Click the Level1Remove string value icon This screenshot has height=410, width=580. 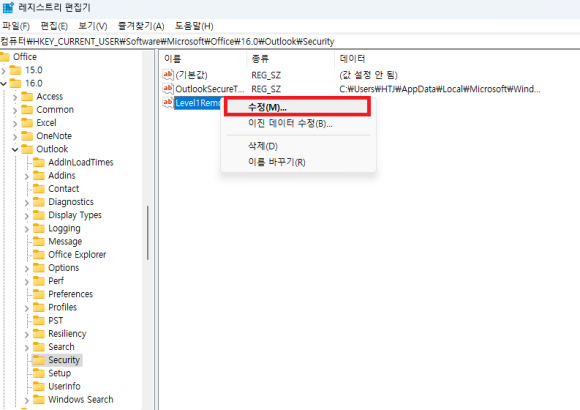tap(168, 102)
